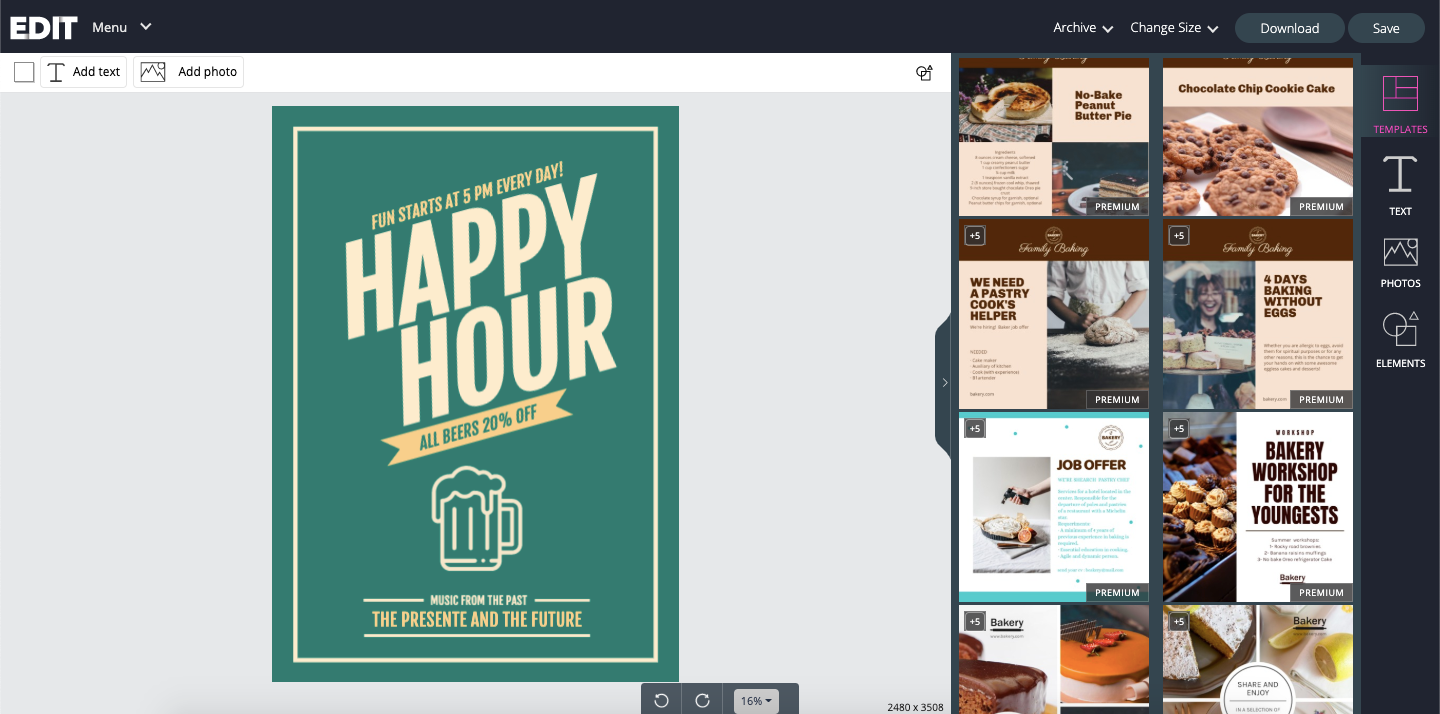This screenshot has width=1440, height=714.
Task: Select the Text tool in sidebar
Action: [x=1400, y=184]
